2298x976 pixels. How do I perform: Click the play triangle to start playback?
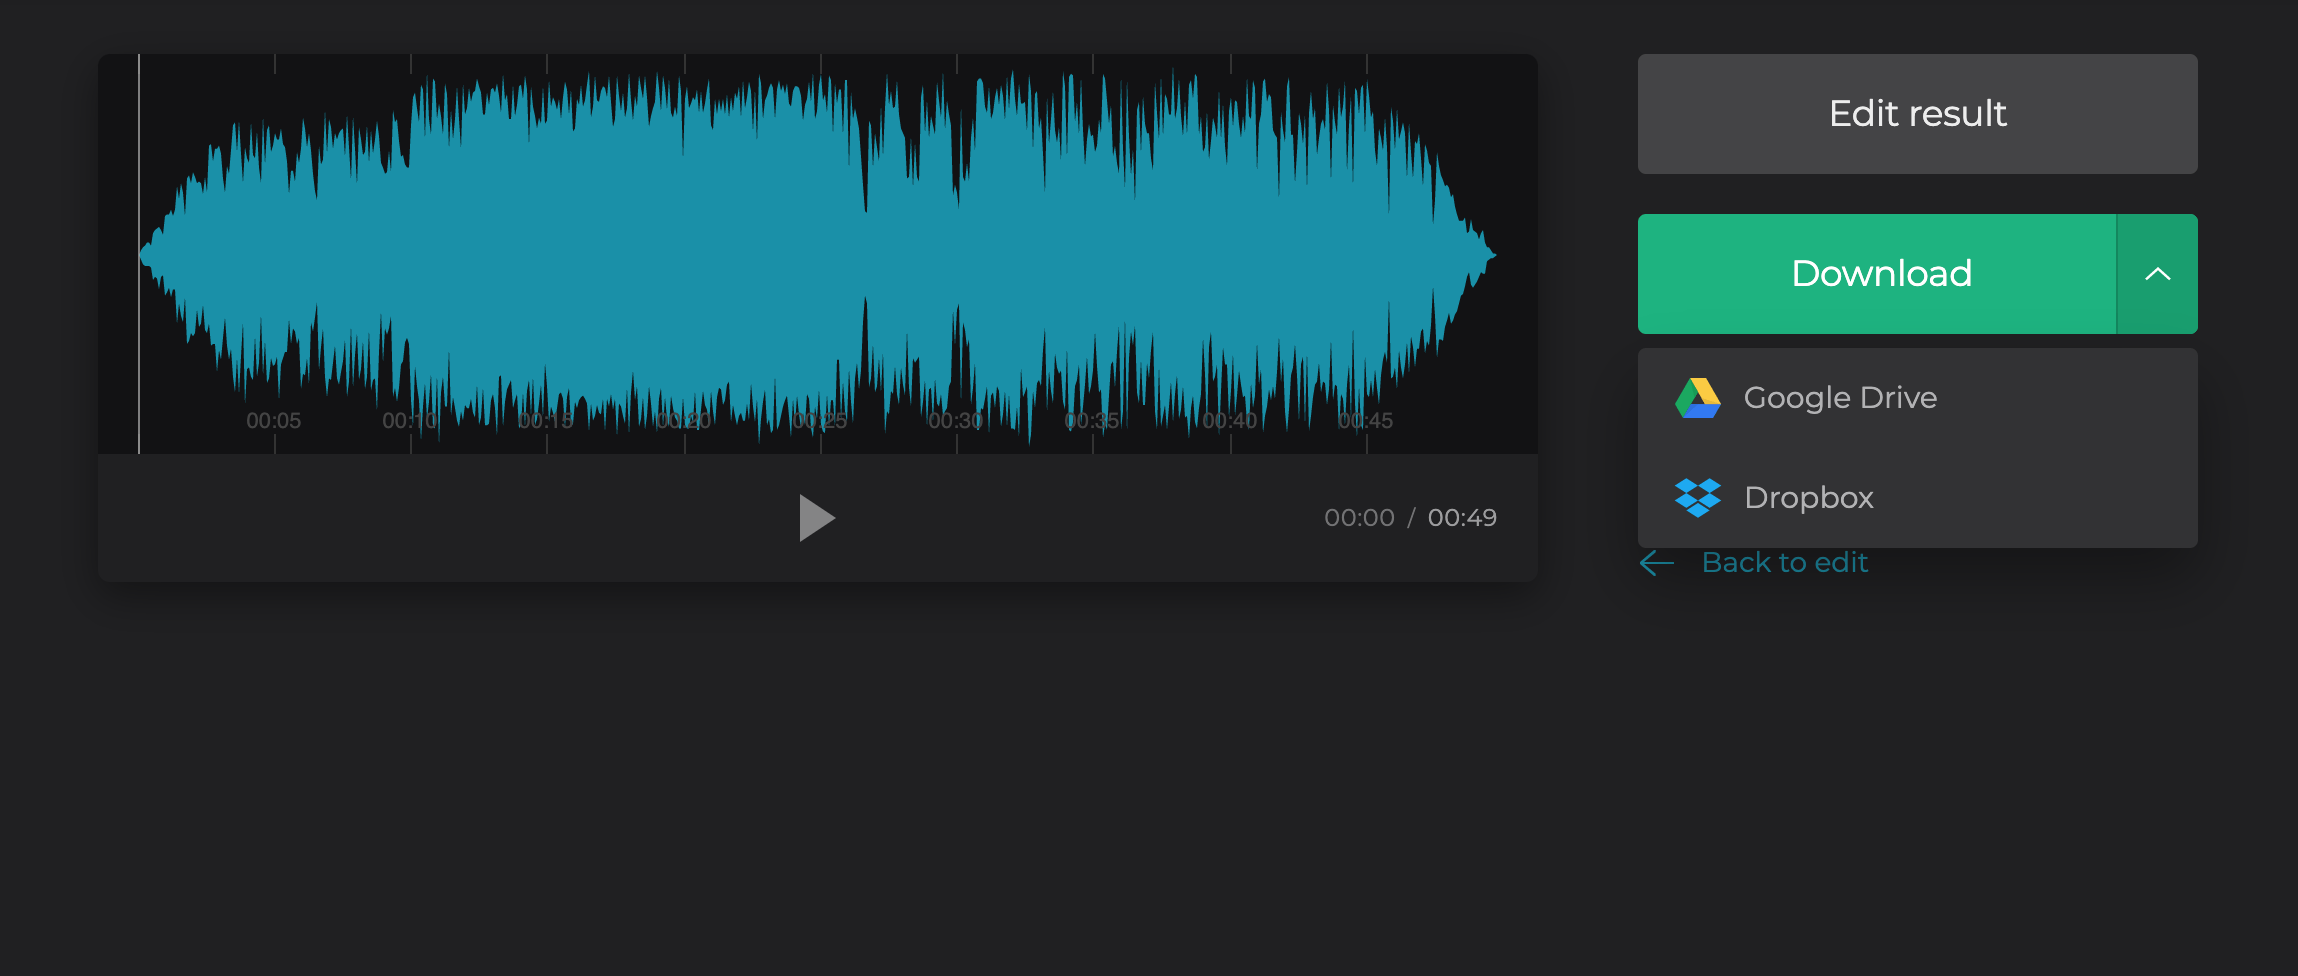pos(818,517)
